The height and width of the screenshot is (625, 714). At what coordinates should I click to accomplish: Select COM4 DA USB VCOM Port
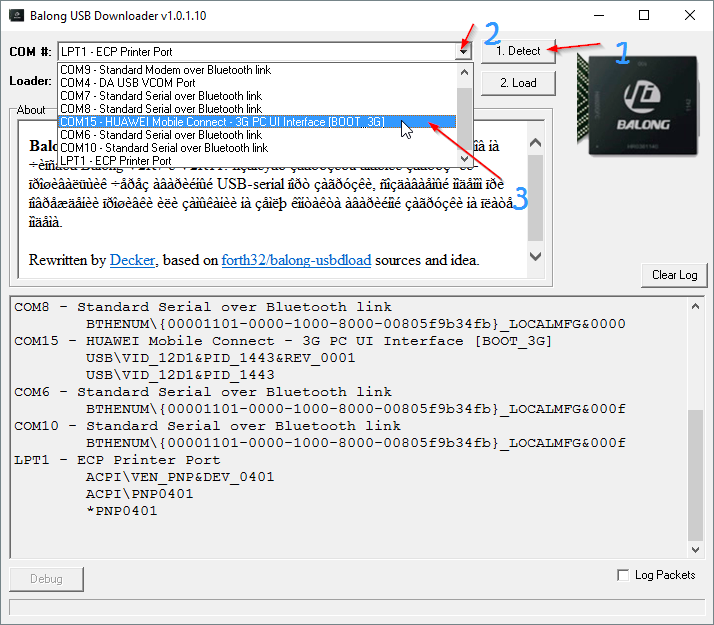[257, 83]
